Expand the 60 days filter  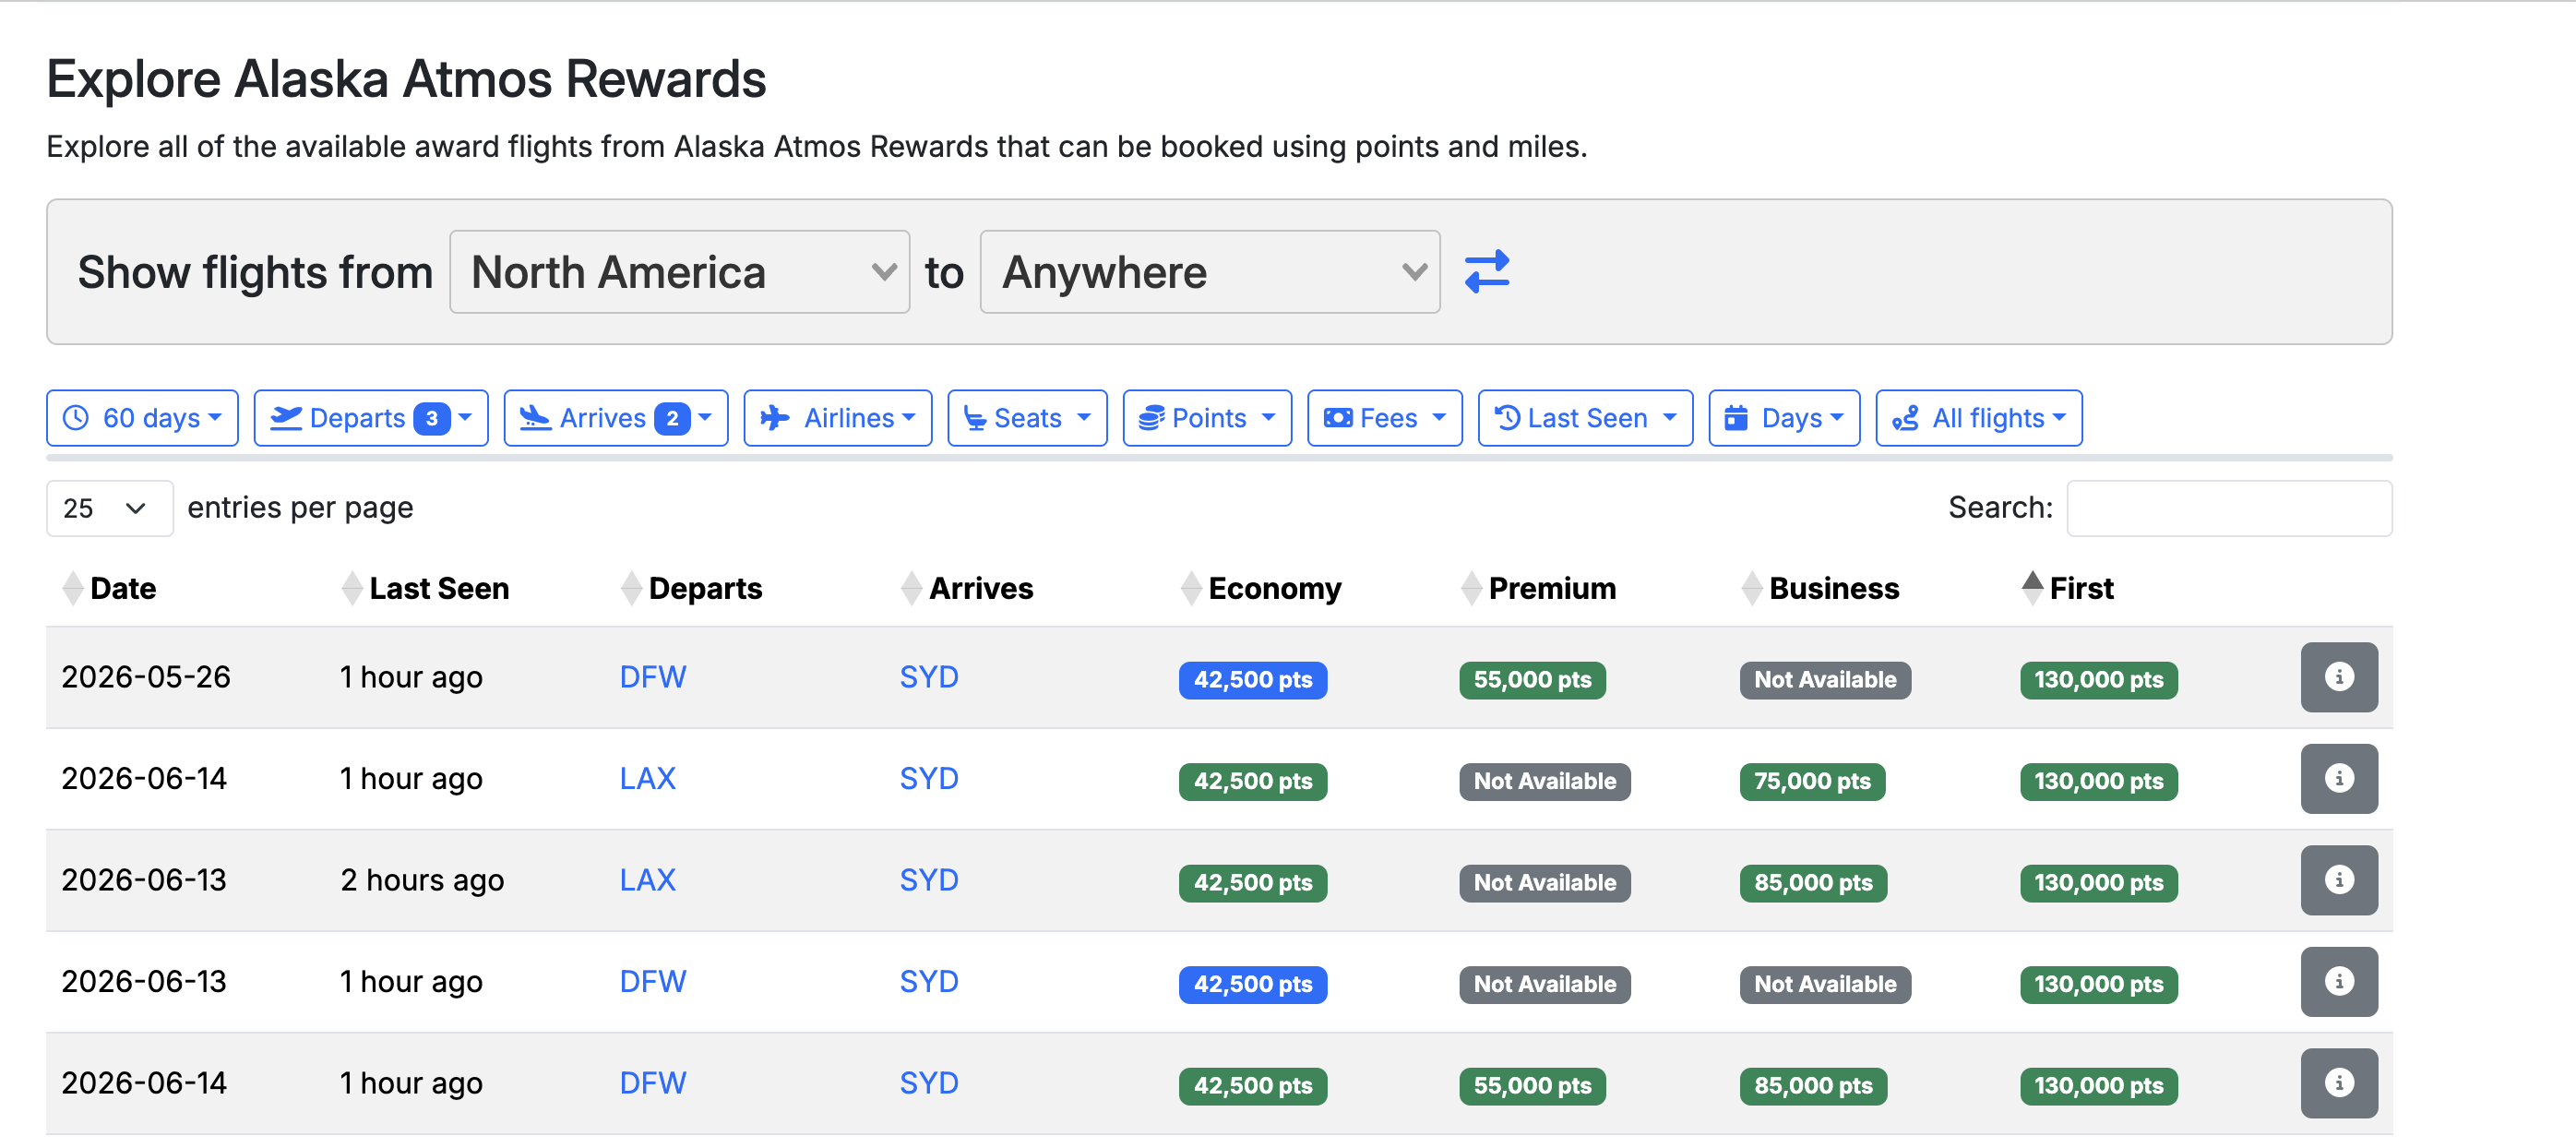(x=142, y=418)
